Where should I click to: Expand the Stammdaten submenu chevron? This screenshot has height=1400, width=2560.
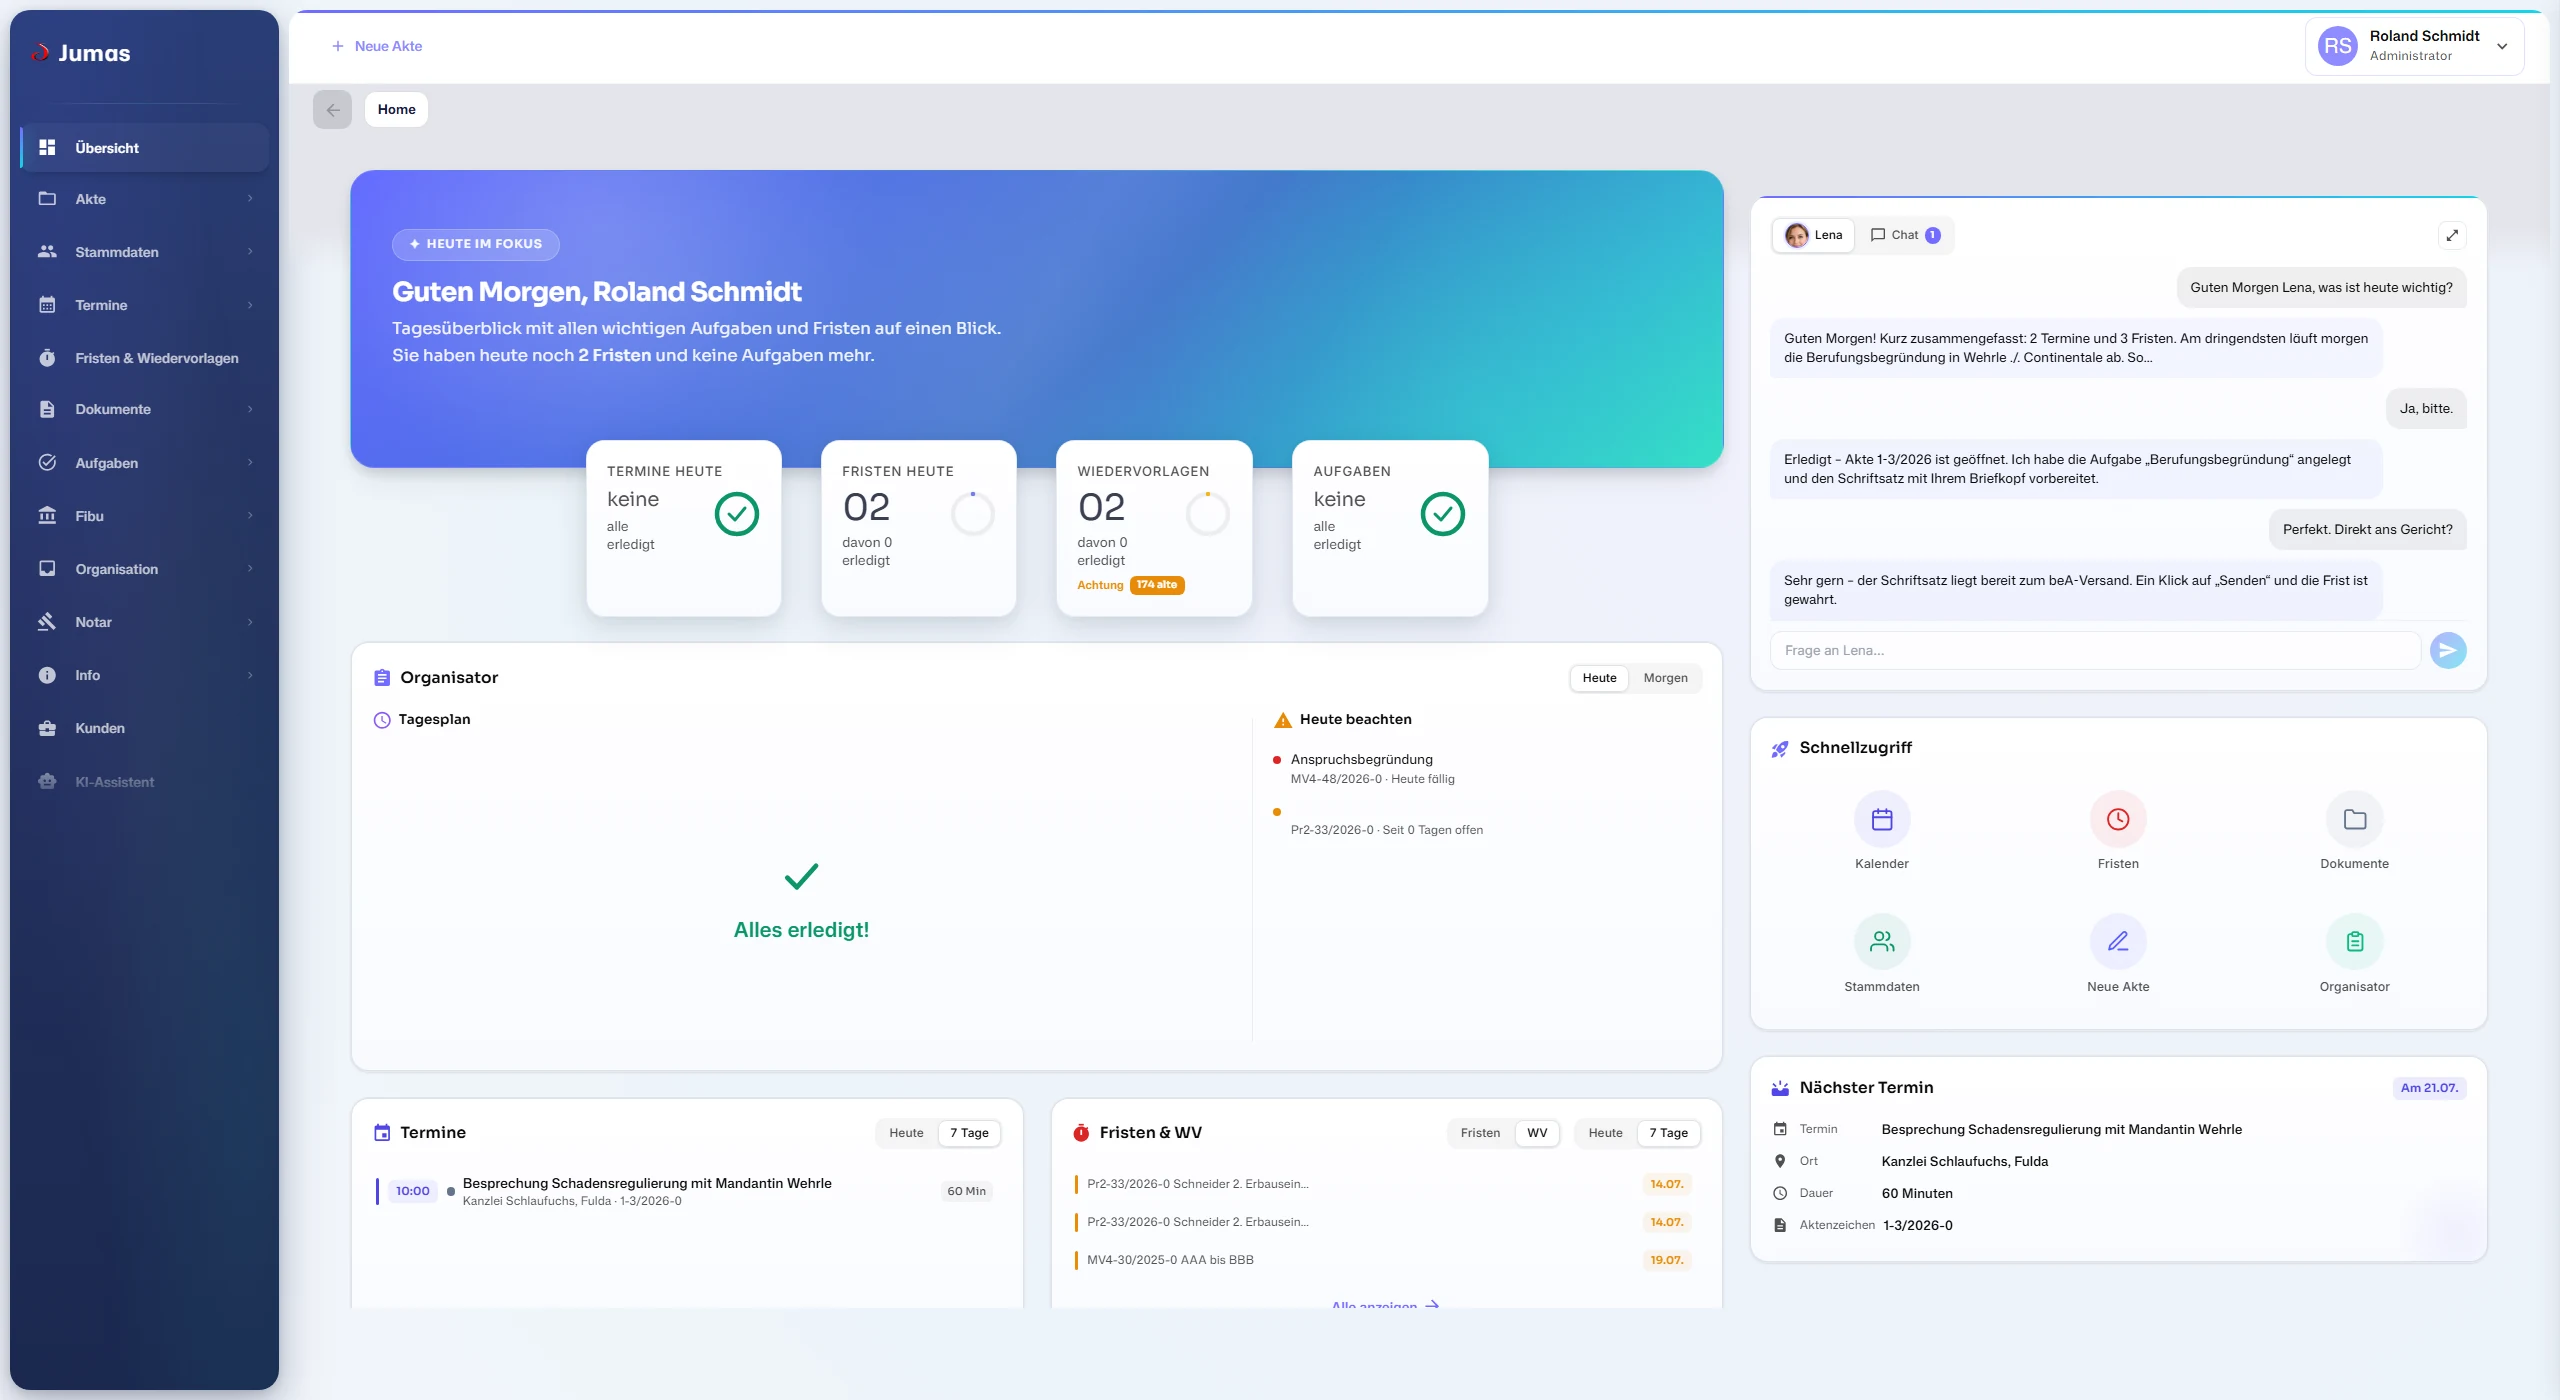(x=250, y=252)
